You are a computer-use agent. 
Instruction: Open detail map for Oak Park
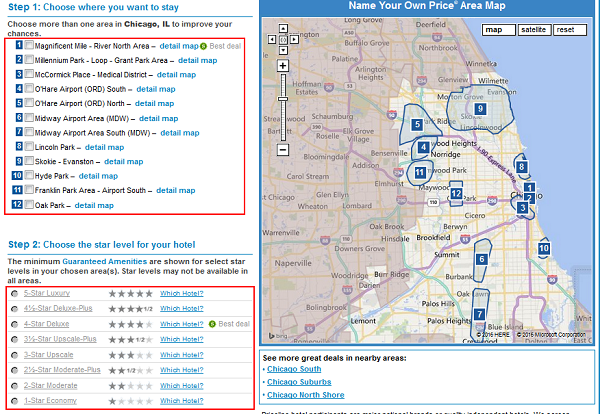tap(94, 205)
